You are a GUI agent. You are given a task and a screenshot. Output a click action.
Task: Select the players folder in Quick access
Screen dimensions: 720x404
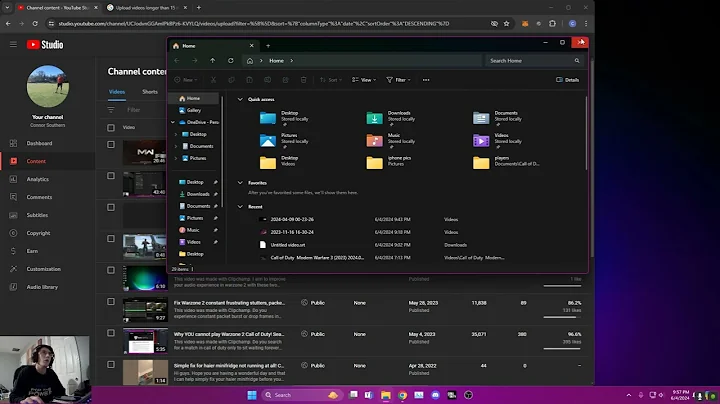[x=506, y=162]
